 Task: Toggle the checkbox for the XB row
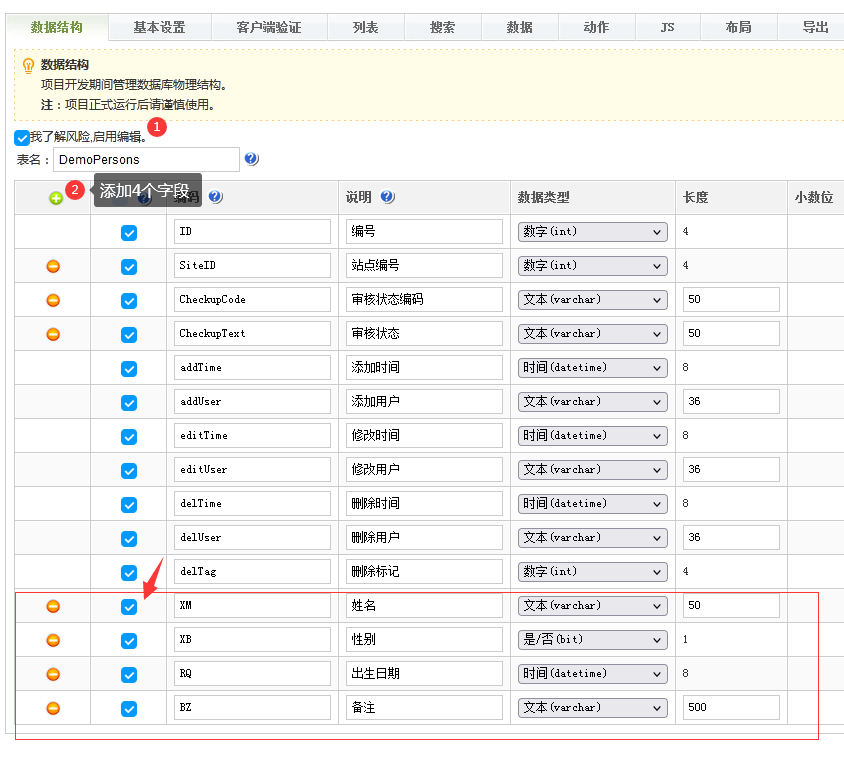coord(129,640)
